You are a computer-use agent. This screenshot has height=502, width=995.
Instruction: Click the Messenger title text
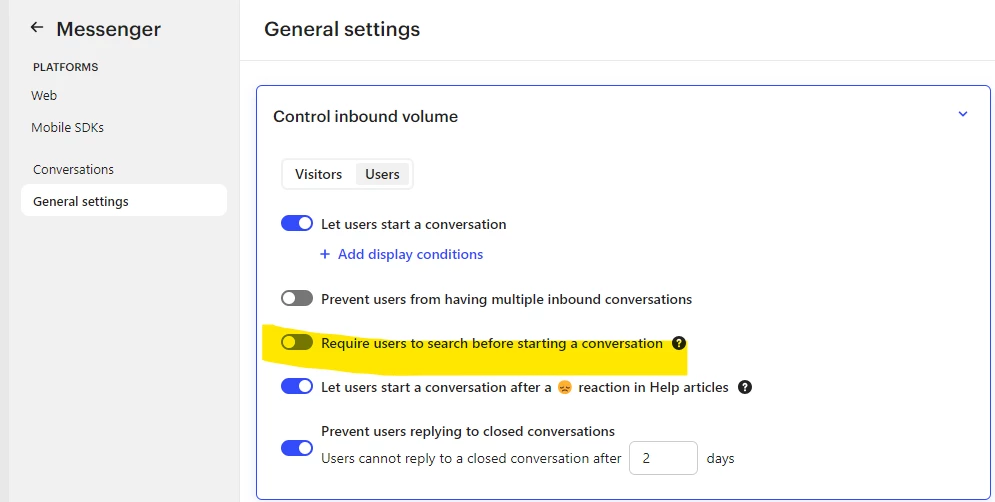109,29
